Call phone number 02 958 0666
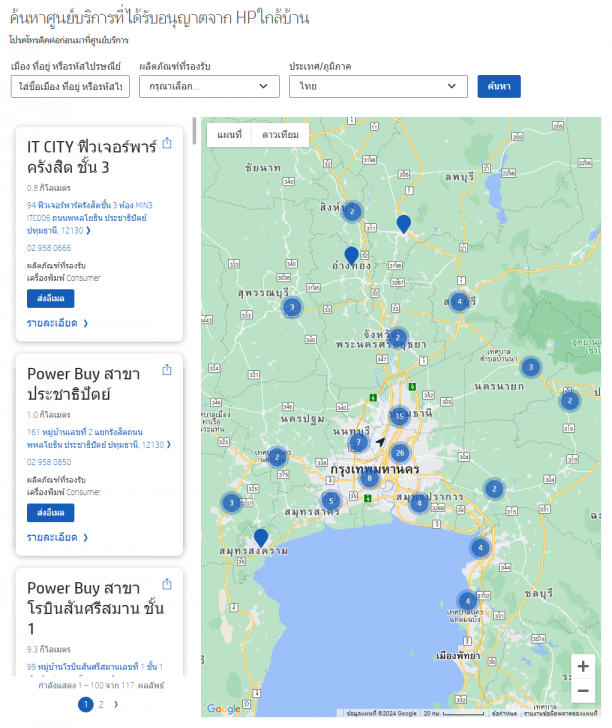Viewport: 612px width, 728px height. point(49,248)
